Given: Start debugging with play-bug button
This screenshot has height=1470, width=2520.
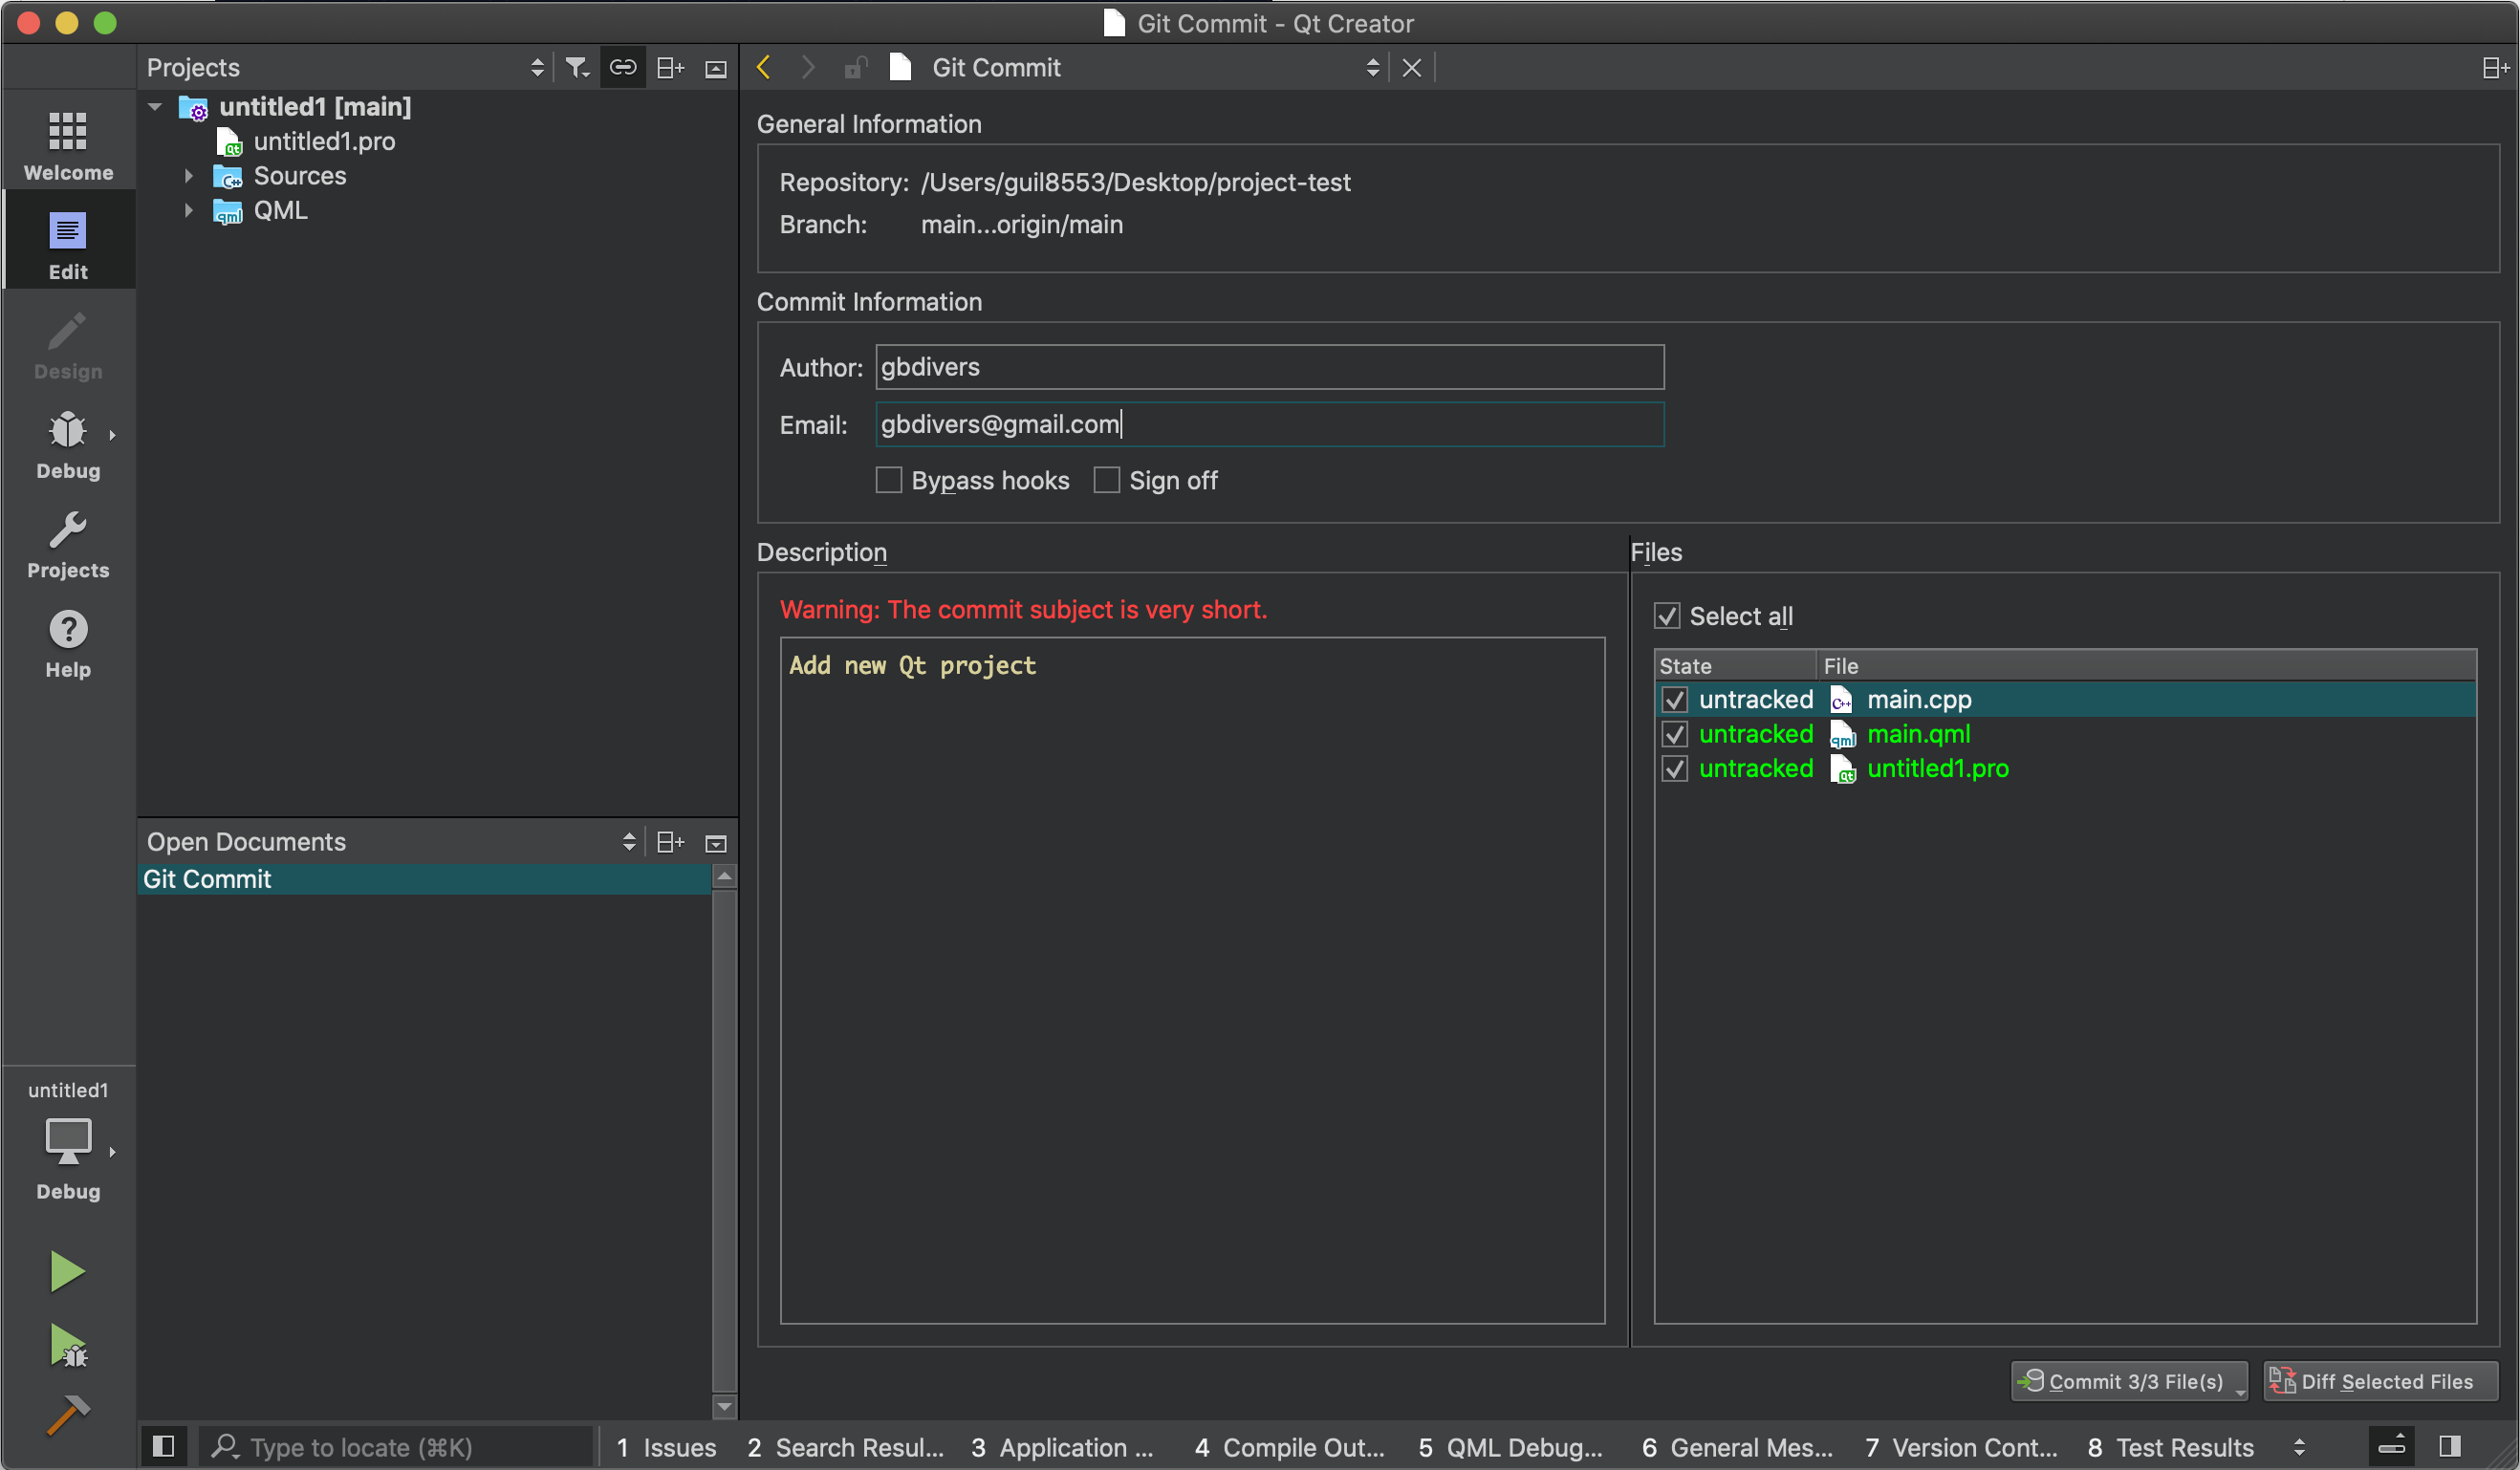Looking at the screenshot, I should click(68, 1345).
